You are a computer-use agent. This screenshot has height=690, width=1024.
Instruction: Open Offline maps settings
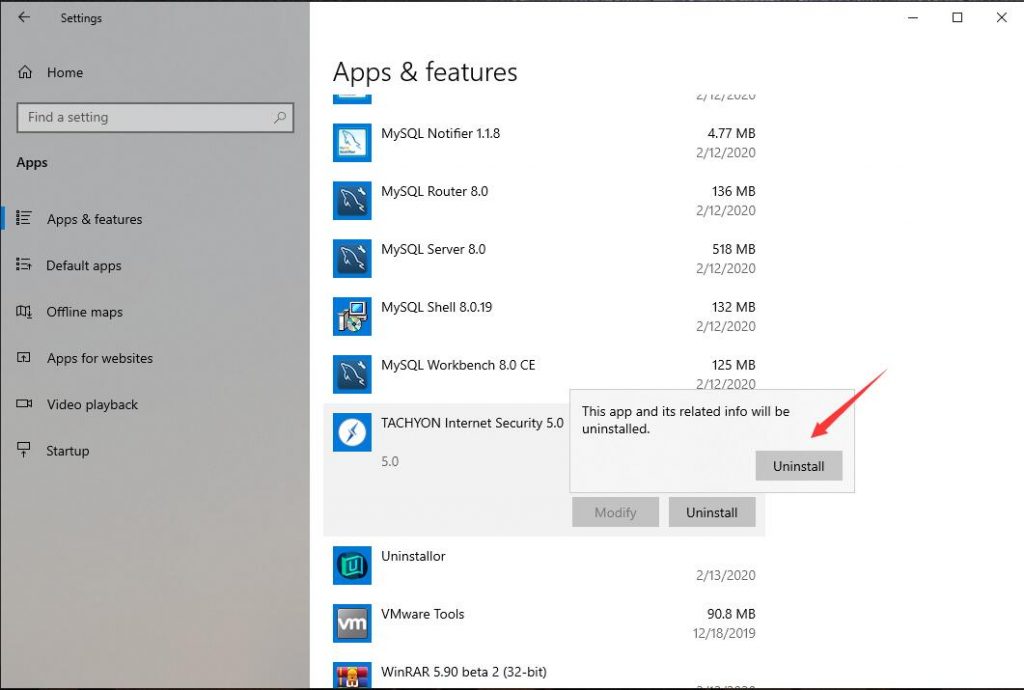pos(84,312)
